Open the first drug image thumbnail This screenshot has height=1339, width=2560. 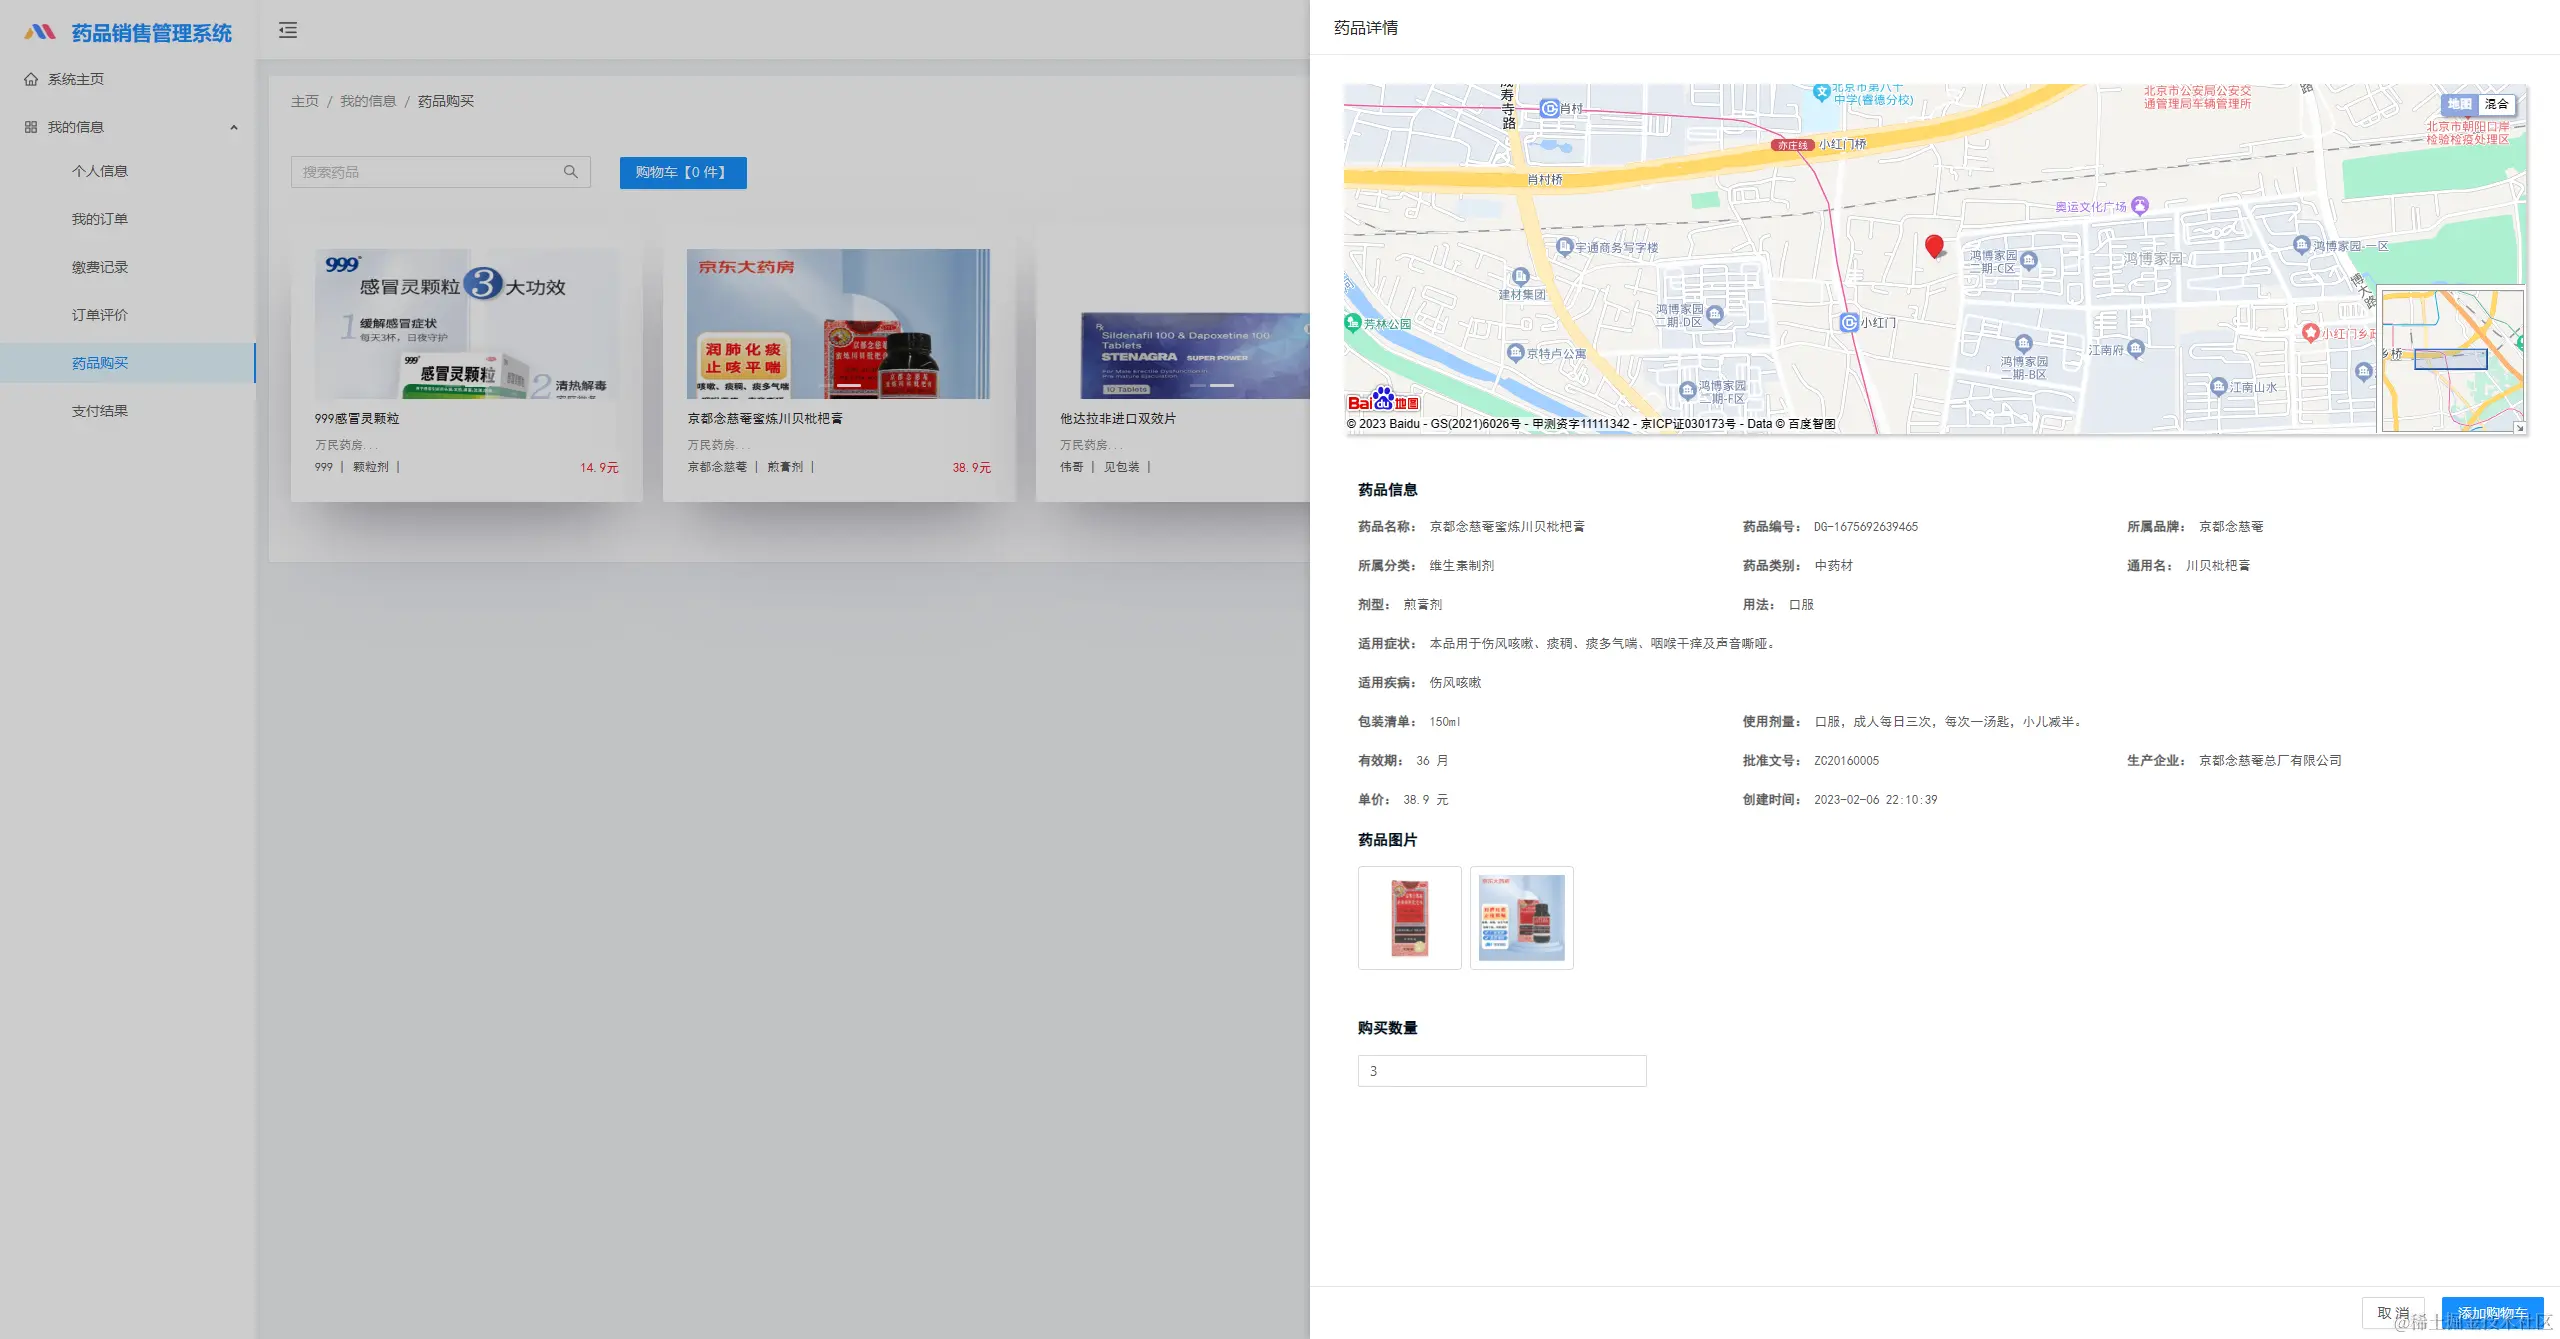[x=1409, y=918]
